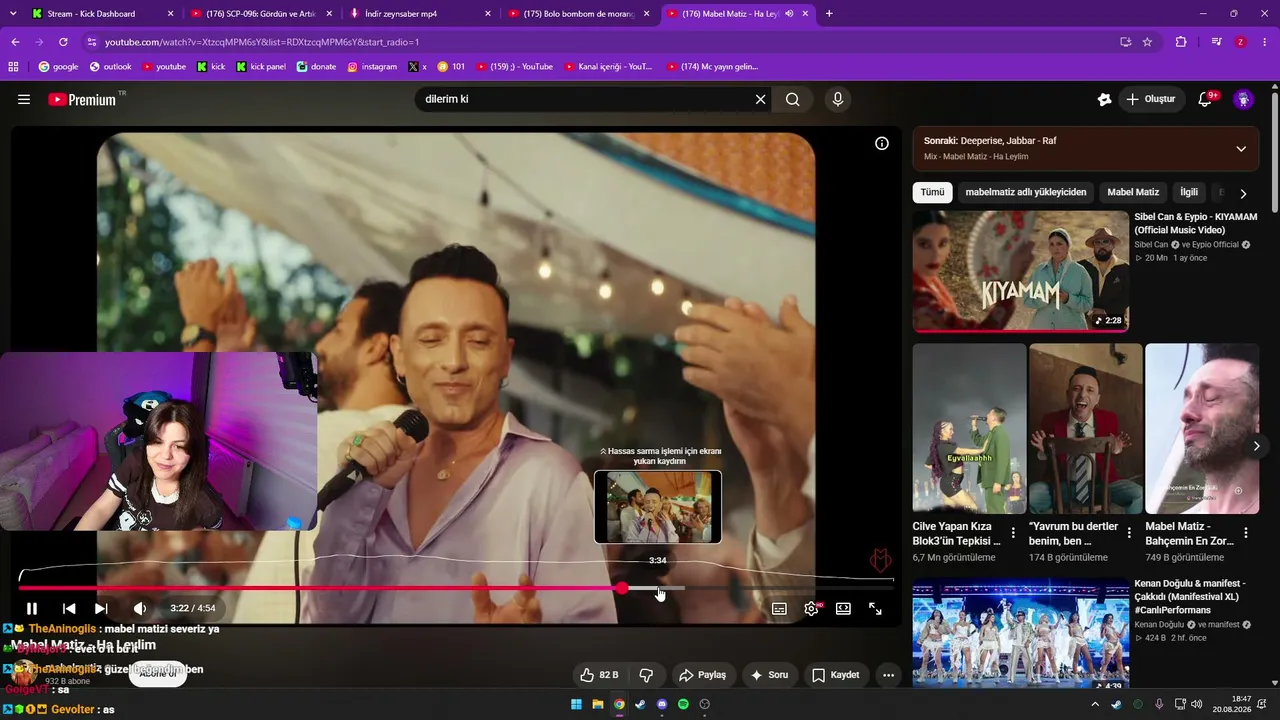The image size is (1280, 720).
Task: Open a new browser tab
Action: click(829, 14)
